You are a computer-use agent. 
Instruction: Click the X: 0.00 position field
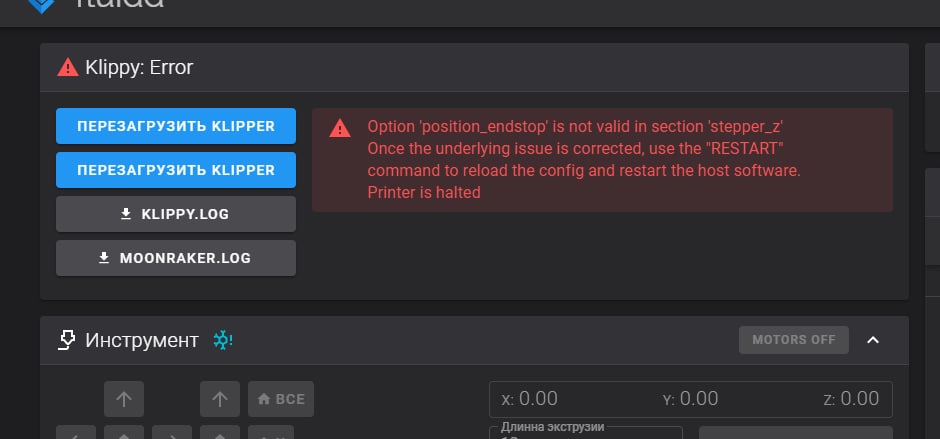tap(529, 399)
